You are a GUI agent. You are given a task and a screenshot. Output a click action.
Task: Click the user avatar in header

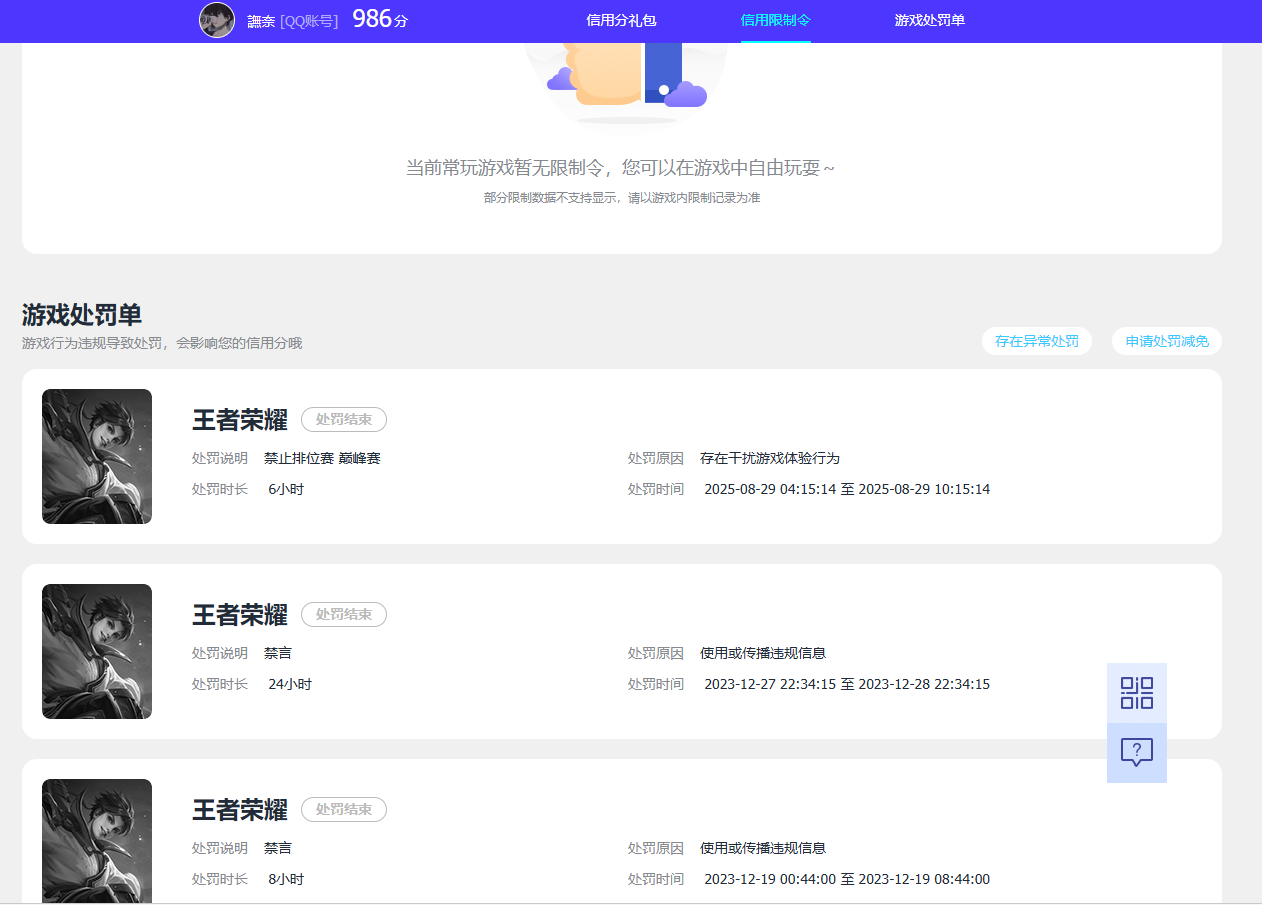pyautogui.click(x=217, y=20)
